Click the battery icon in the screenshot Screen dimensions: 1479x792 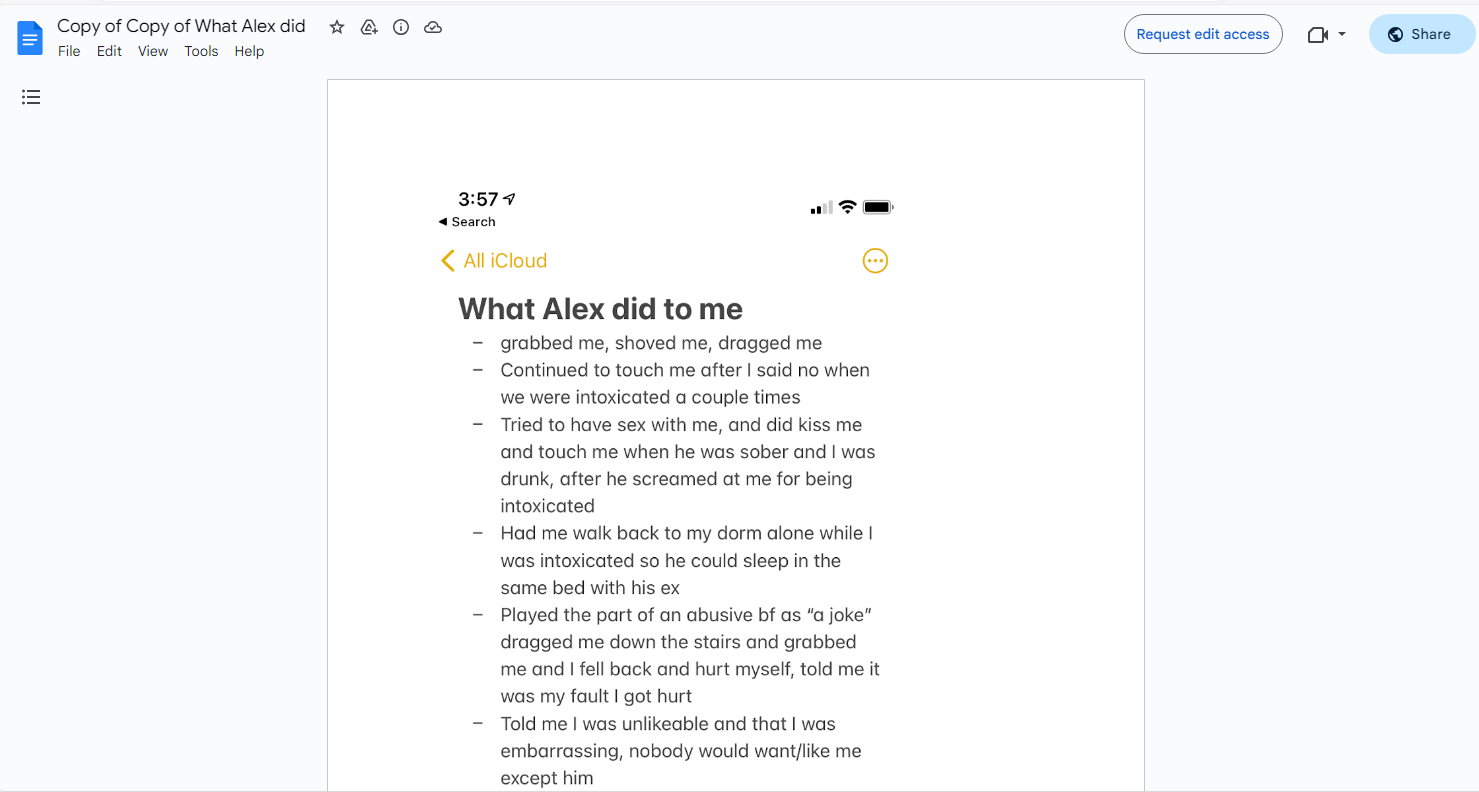(x=878, y=207)
